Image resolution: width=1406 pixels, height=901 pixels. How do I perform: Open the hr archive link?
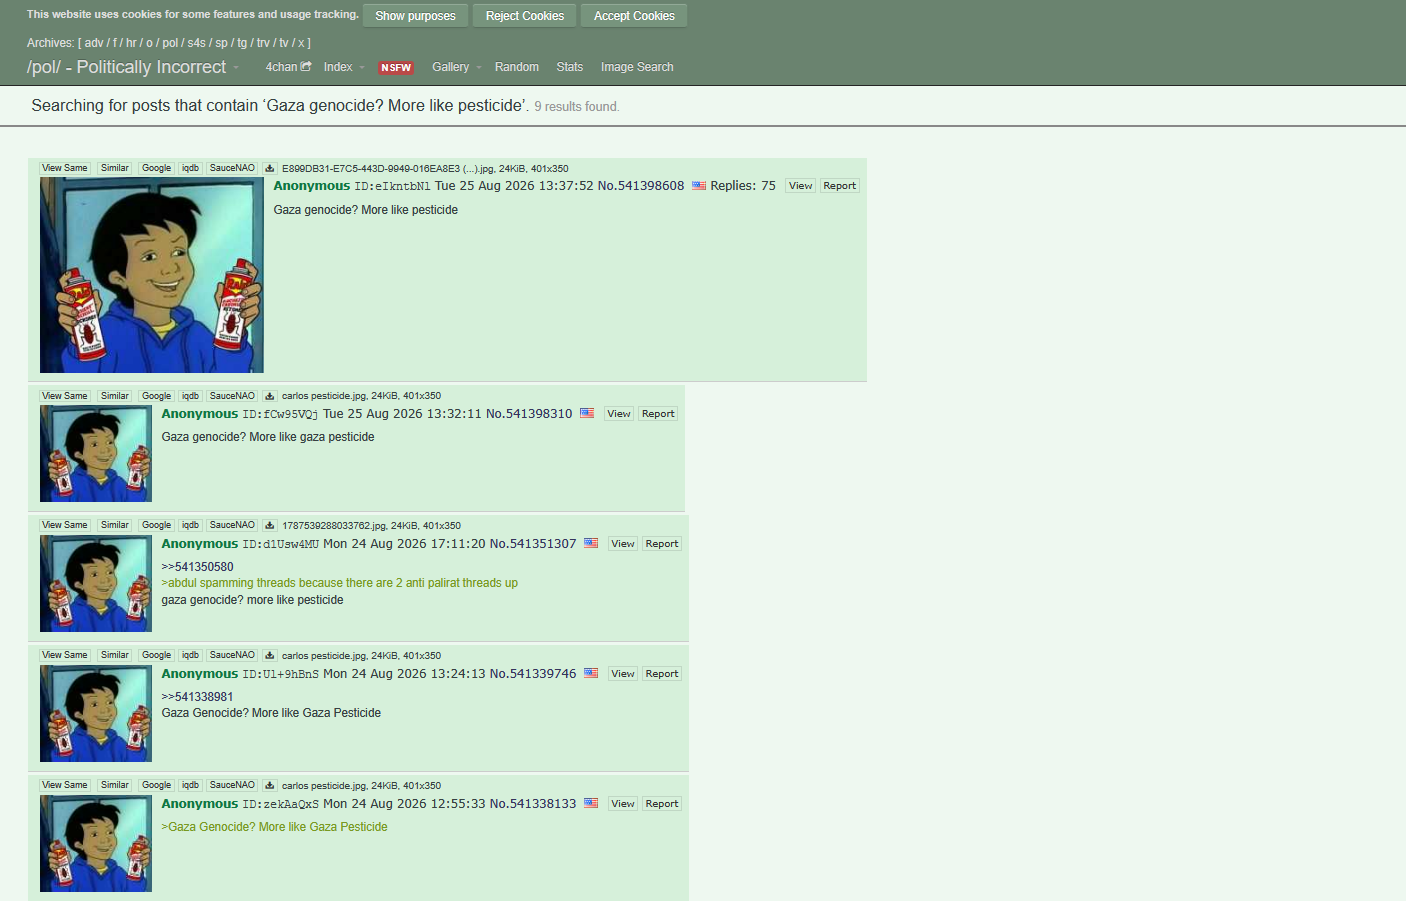[x=131, y=43]
